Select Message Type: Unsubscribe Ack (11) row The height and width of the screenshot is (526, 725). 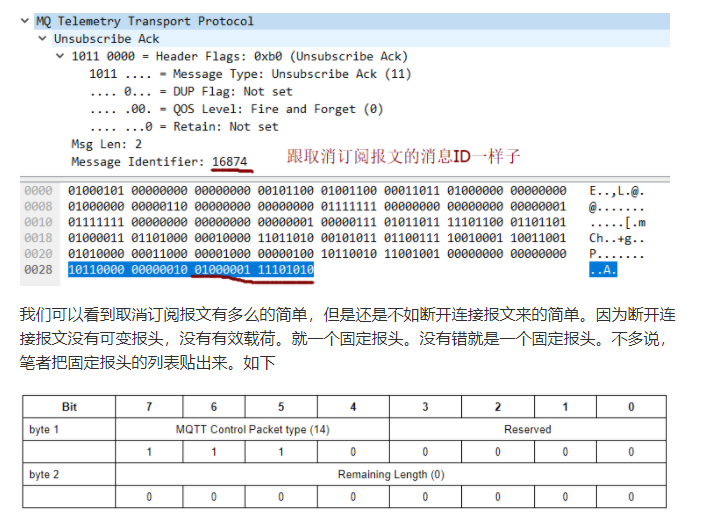pos(250,73)
